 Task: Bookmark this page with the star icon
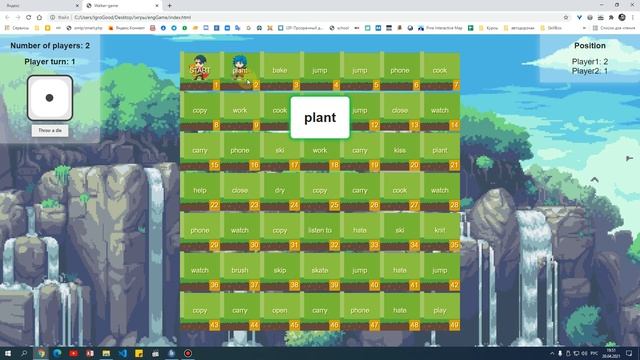pyautogui.click(x=566, y=18)
